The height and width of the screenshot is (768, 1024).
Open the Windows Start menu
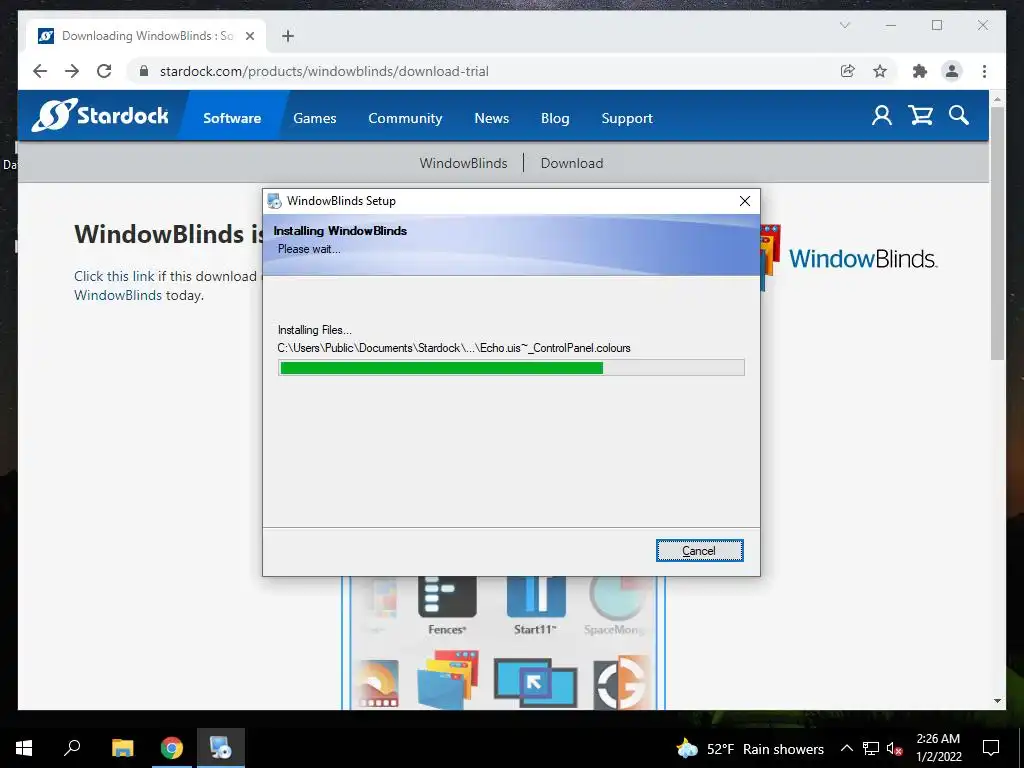(24, 748)
